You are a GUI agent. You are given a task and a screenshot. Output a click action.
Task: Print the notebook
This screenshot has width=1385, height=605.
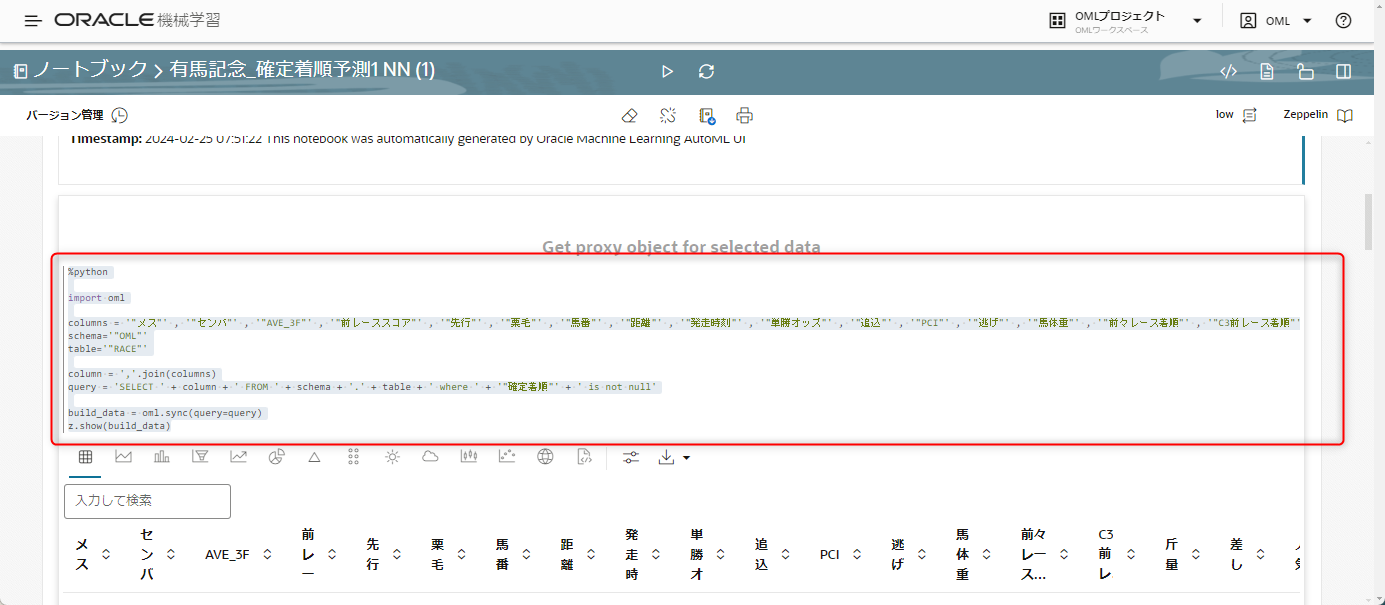(744, 115)
